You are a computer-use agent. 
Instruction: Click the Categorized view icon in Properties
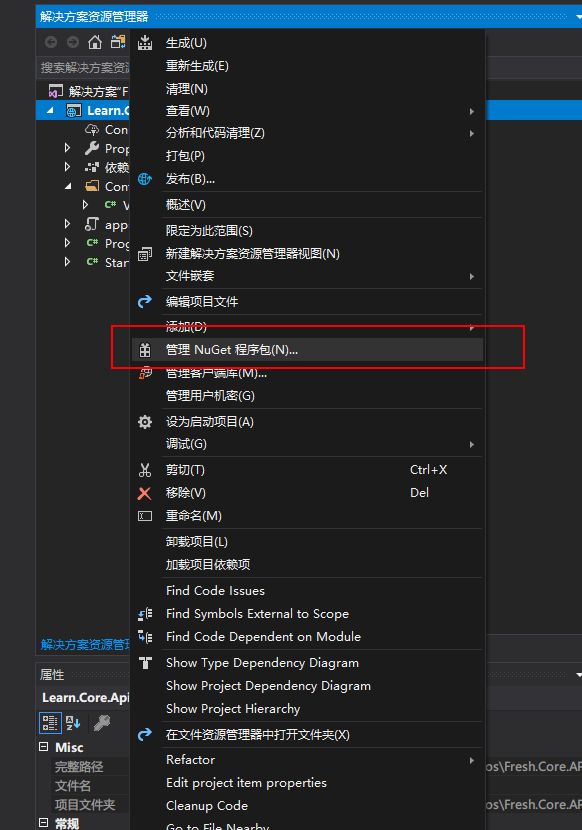[50, 723]
